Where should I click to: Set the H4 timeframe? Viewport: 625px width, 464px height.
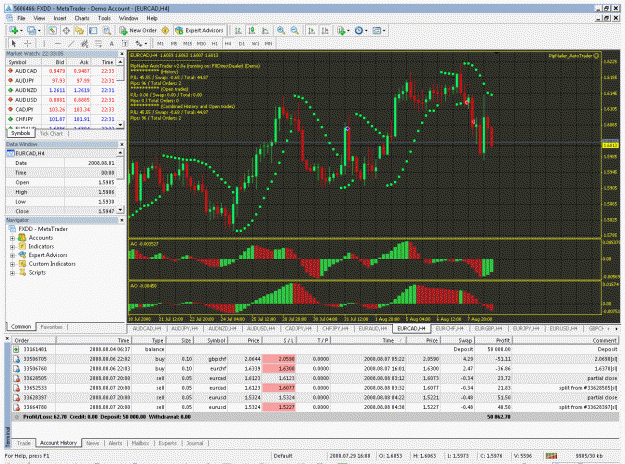[x=228, y=43]
